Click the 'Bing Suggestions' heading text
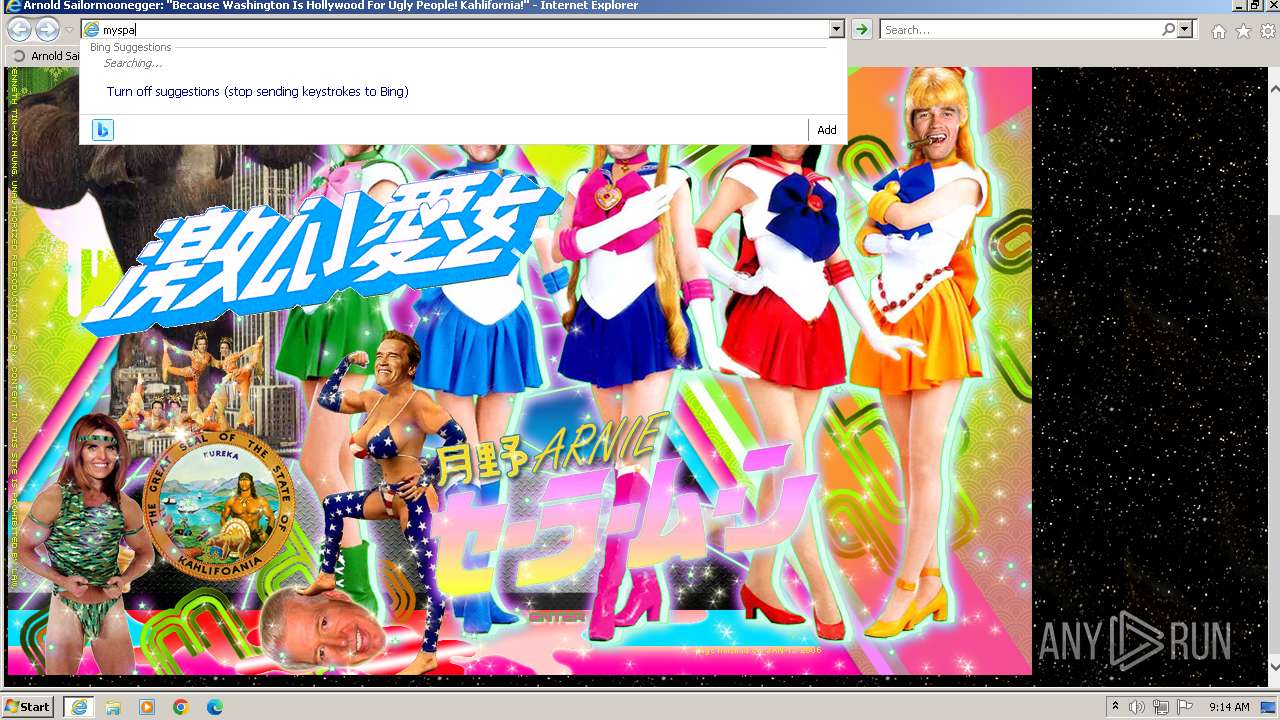 [131, 47]
